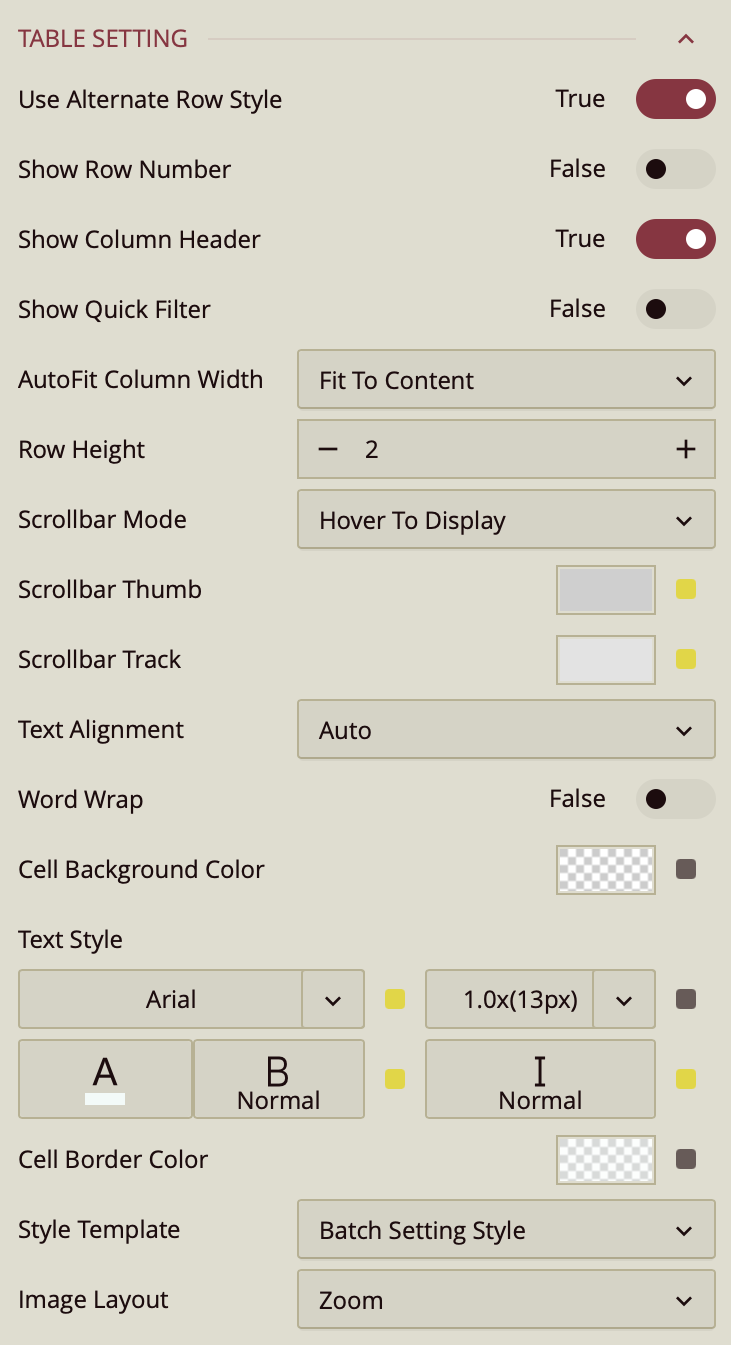Screen dimensions: 731x1345
Task: Click gray indicator beside Cell Border Color
Action: [x=685, y=1159]
